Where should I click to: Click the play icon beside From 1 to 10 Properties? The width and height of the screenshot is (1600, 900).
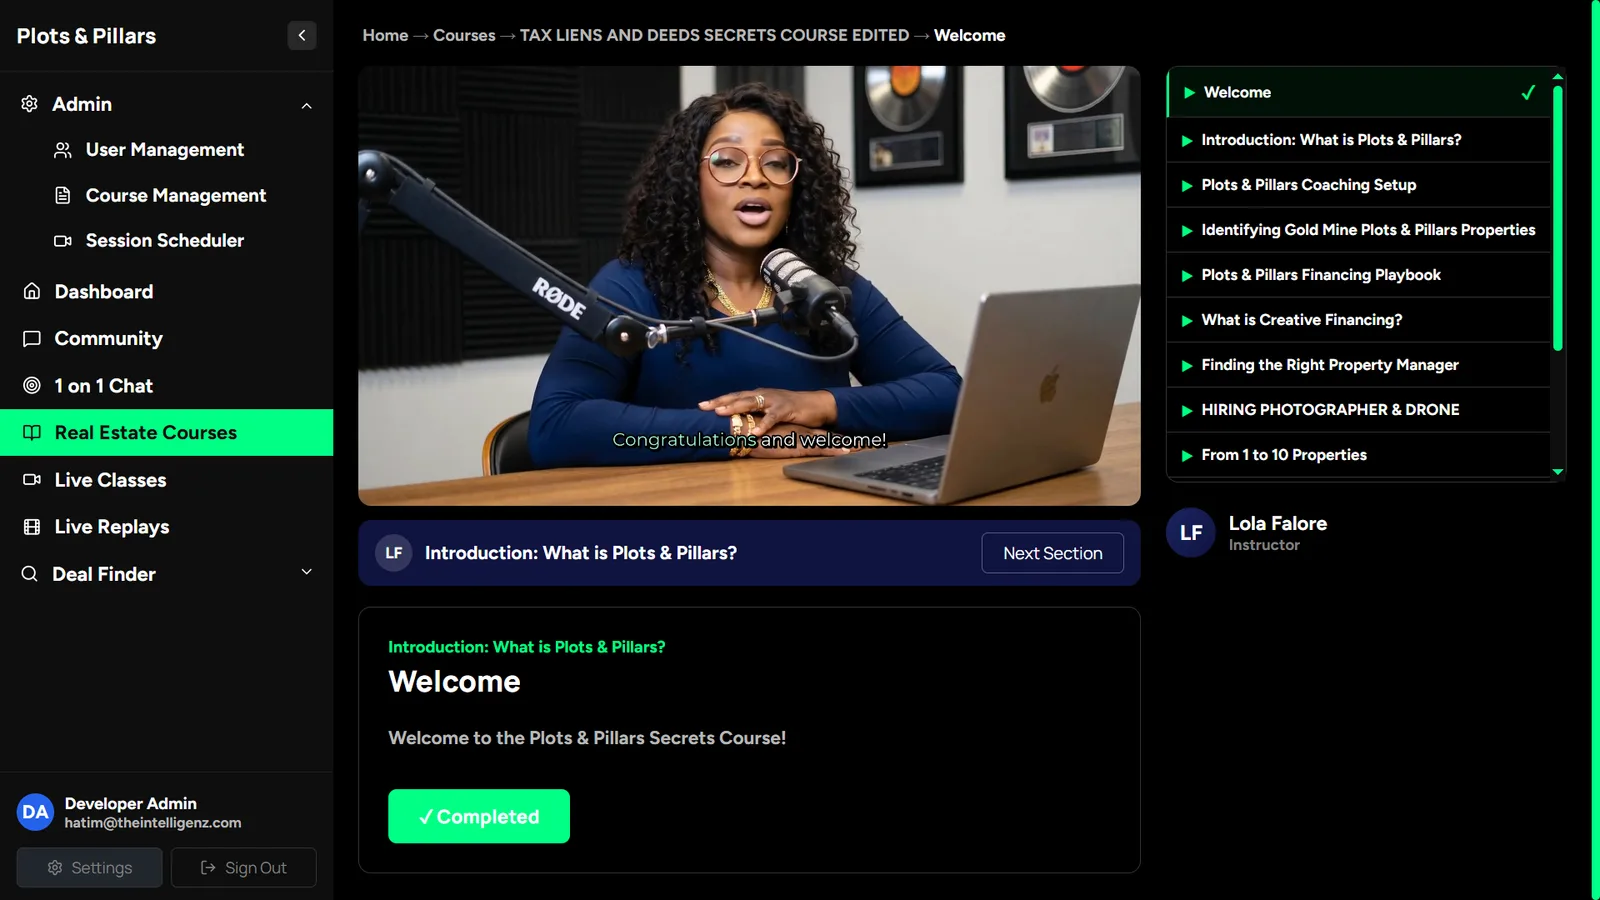pos(1187,456)
